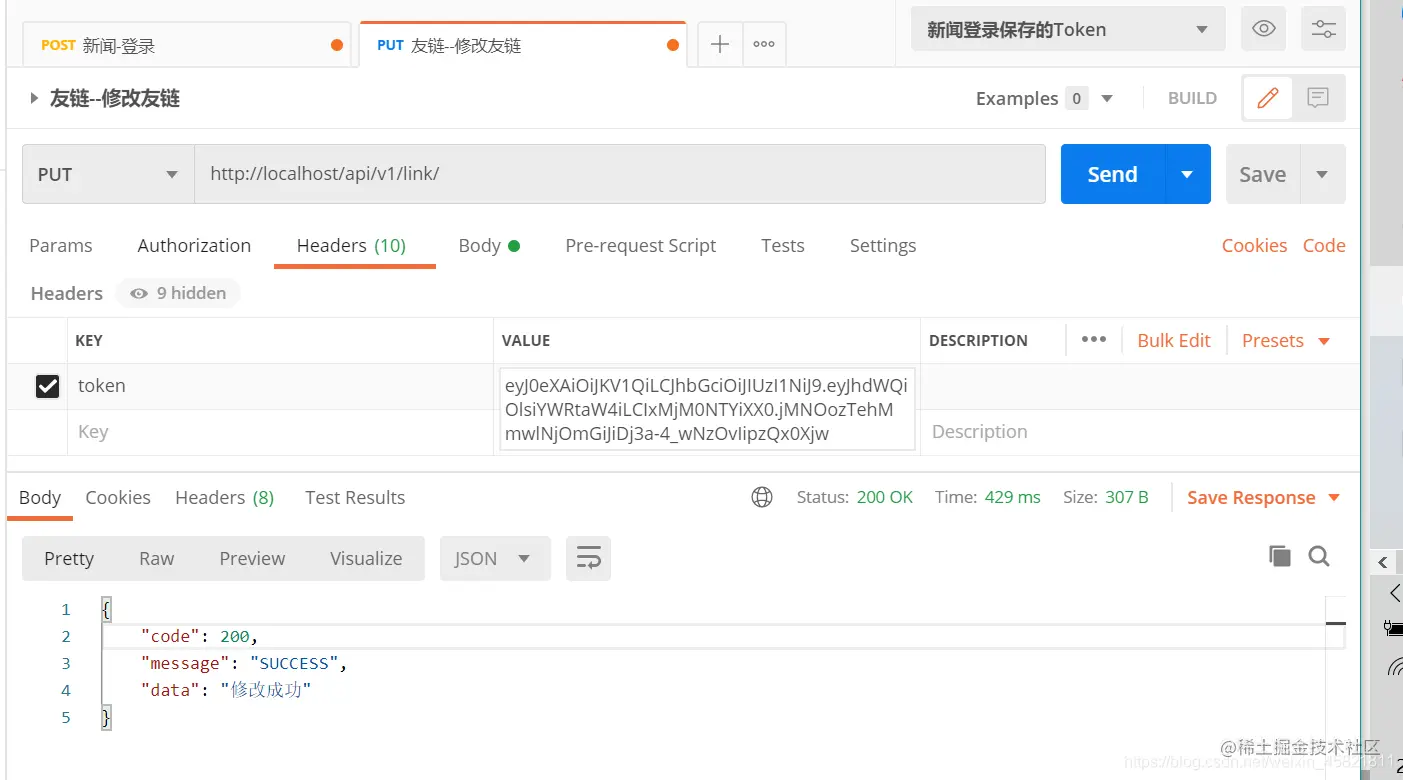Click the Examples 0 count badge
Image resolution: width=1403 pixels, height=780 pixels.
click(x=1076, y=98)
